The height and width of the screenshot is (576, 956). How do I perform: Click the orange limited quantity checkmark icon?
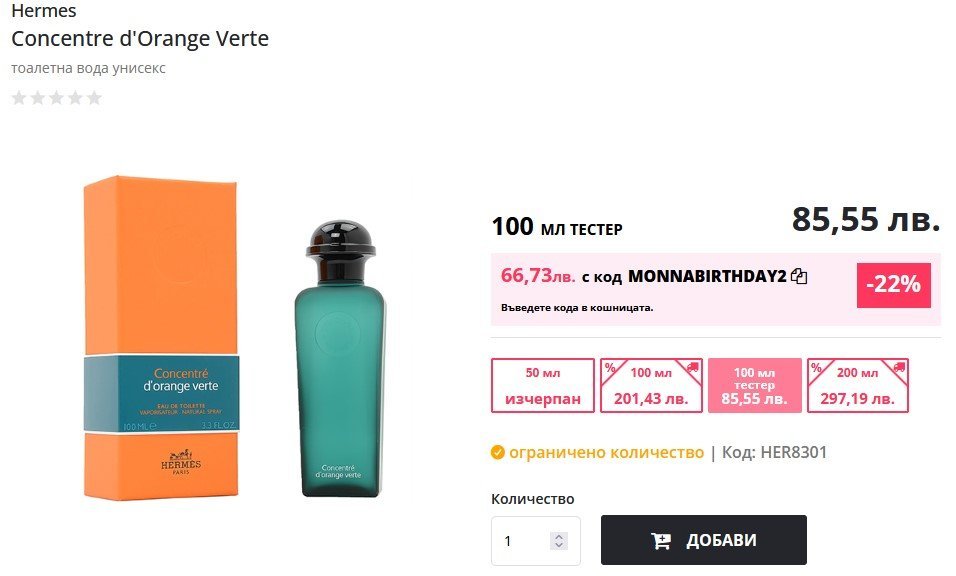coord(498,453)
